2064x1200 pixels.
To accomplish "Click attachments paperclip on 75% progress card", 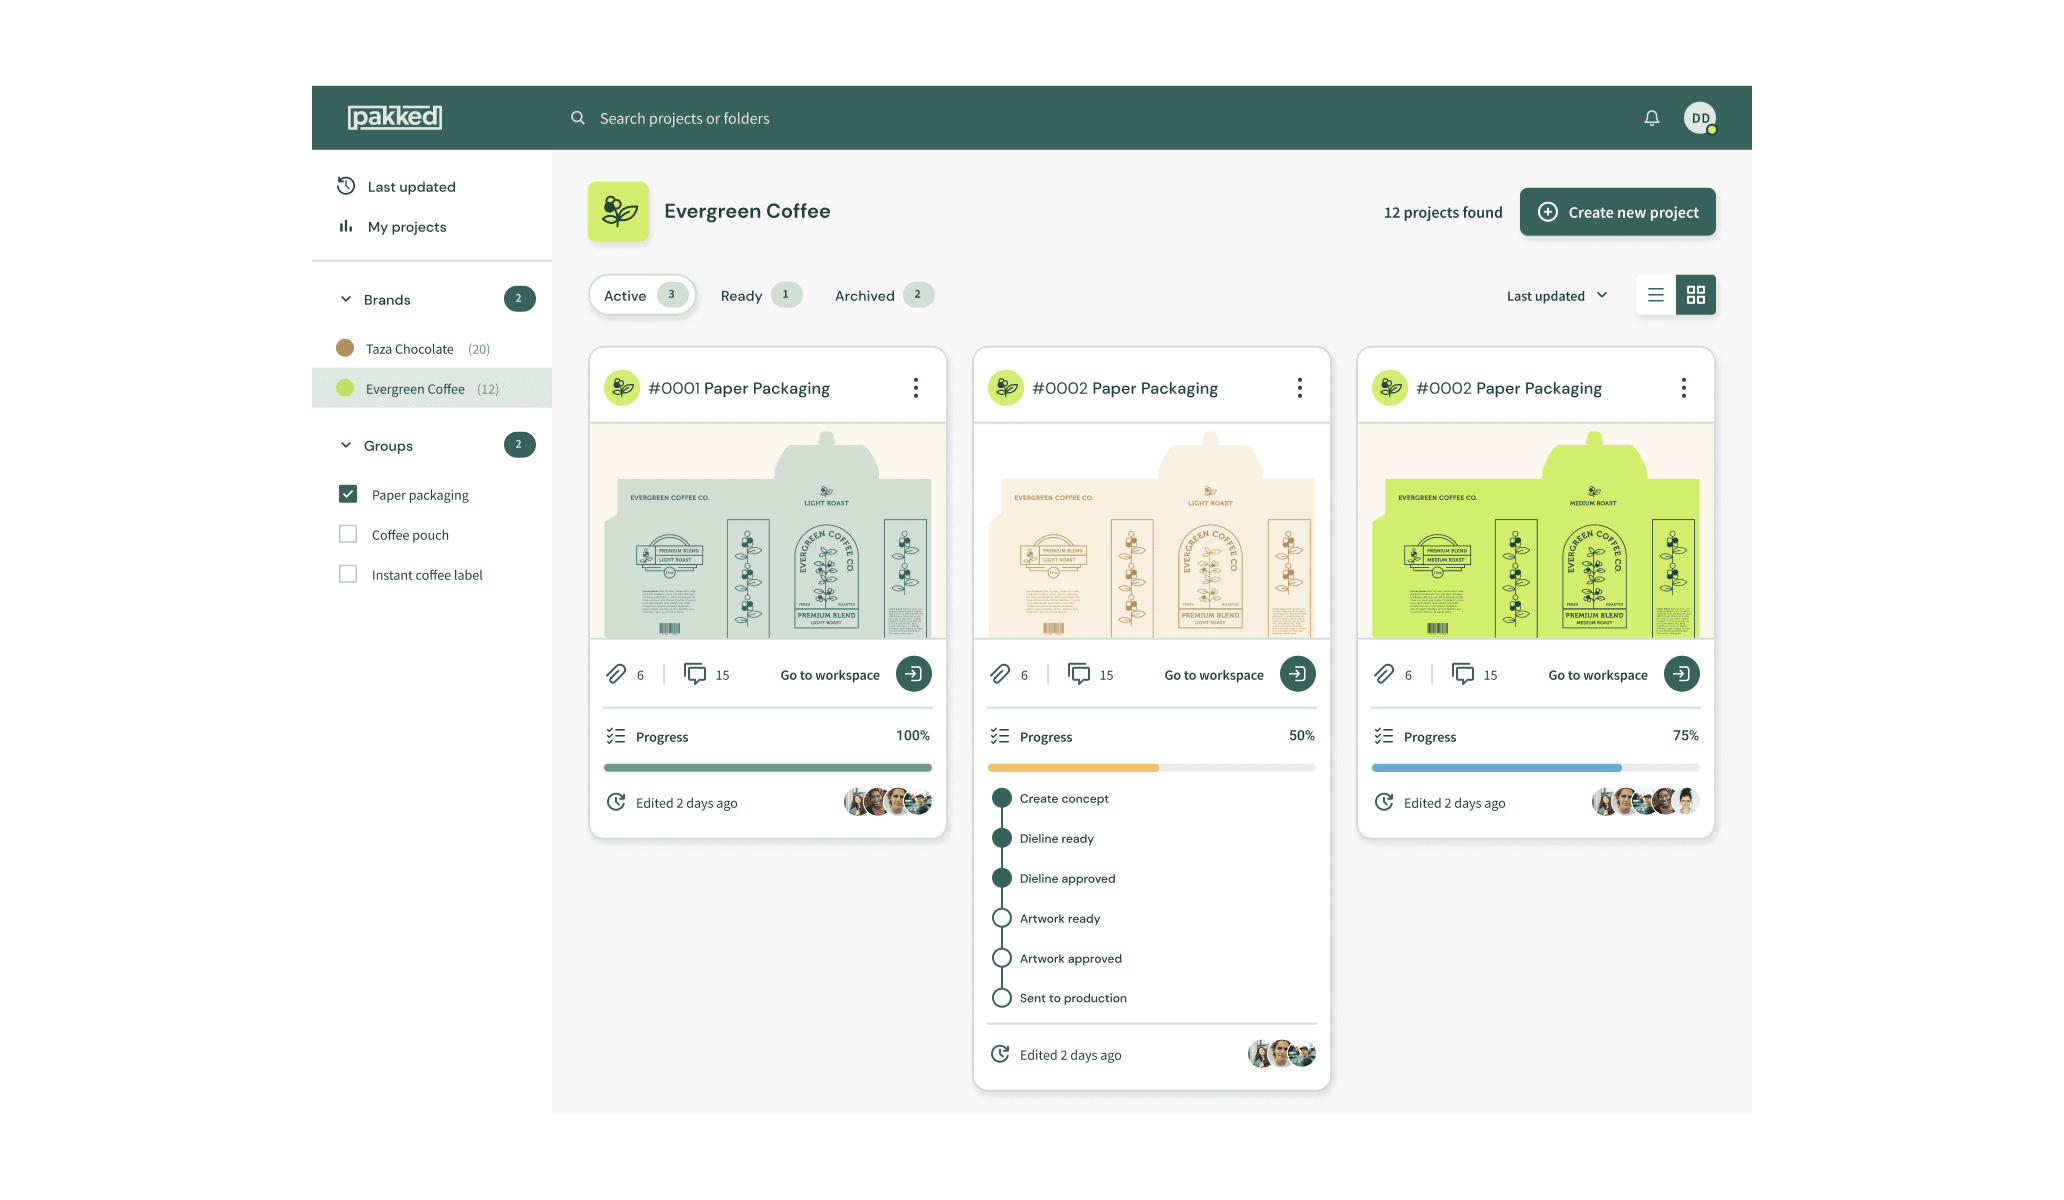I will [1384, 674].
